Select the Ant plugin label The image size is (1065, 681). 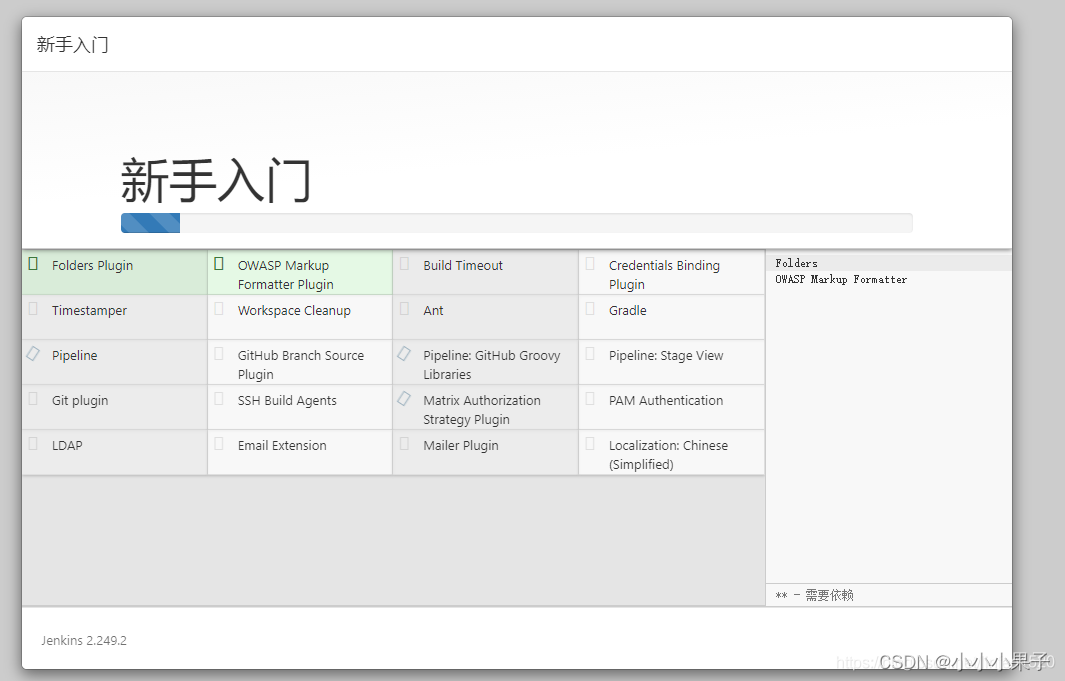tap(433, 310)
